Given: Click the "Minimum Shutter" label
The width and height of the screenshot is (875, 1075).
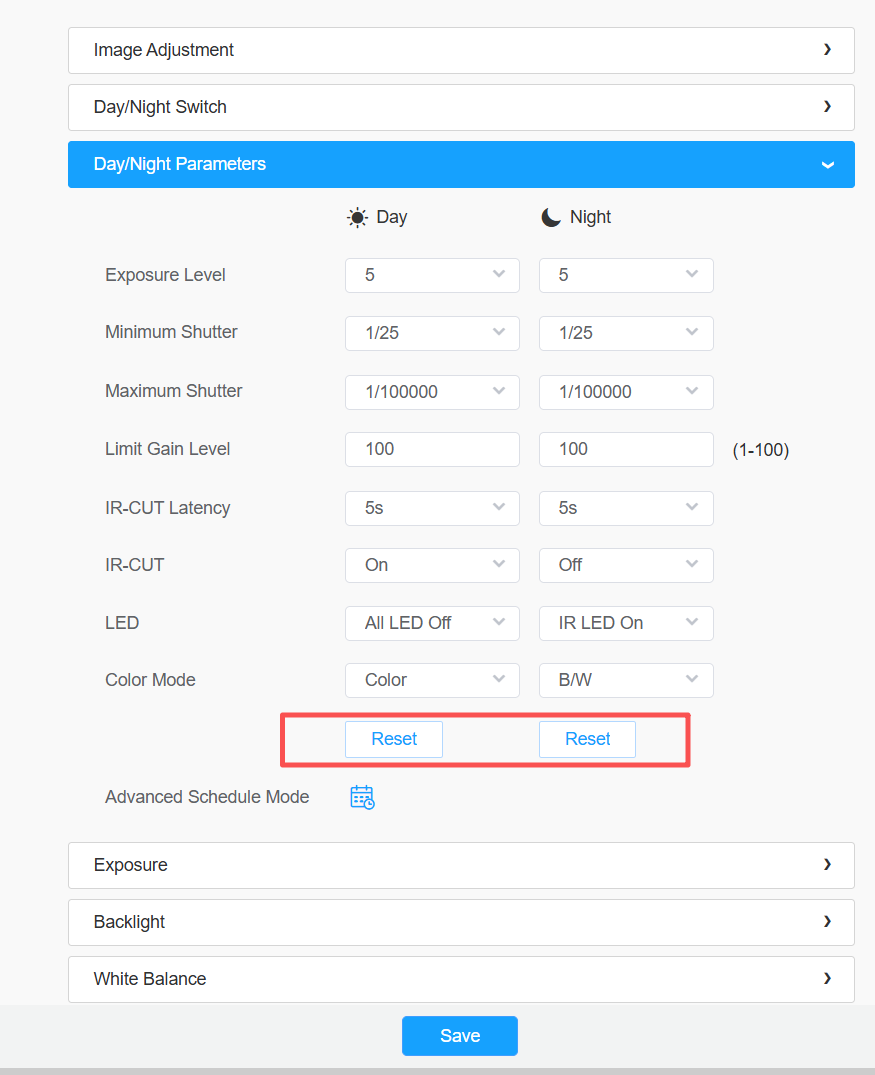Looking at the screenshot, I should tap(171, 332).
